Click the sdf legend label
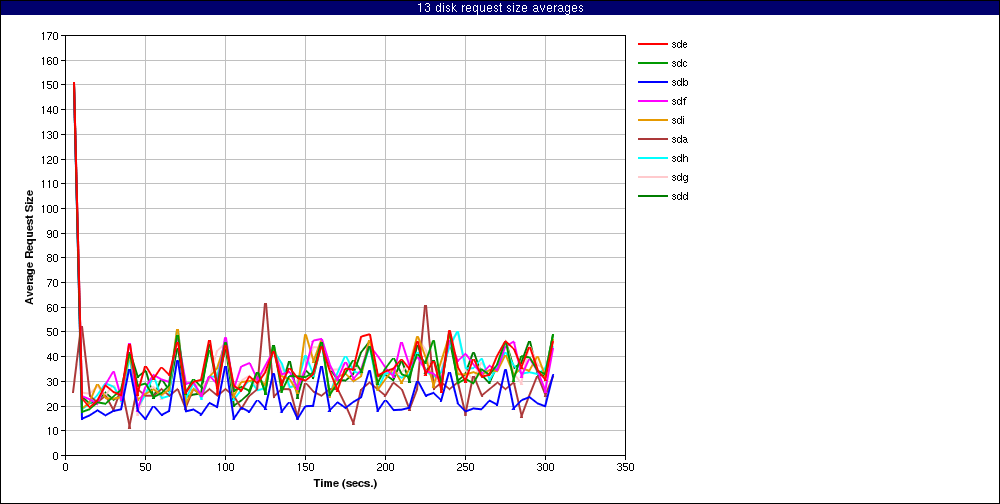Image resolution: width=1000 pixels, height=504 pixels. coord(679,101)
